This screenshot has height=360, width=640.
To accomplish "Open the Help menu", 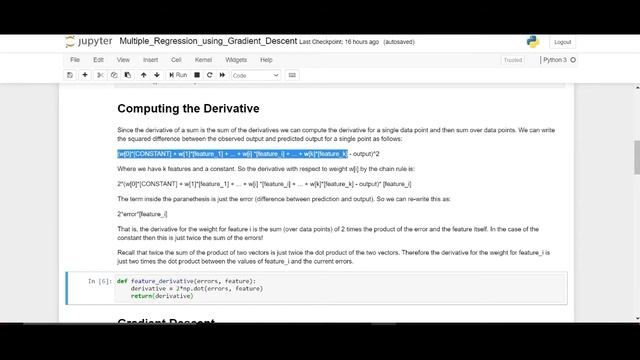I will [x=266, y=60].
